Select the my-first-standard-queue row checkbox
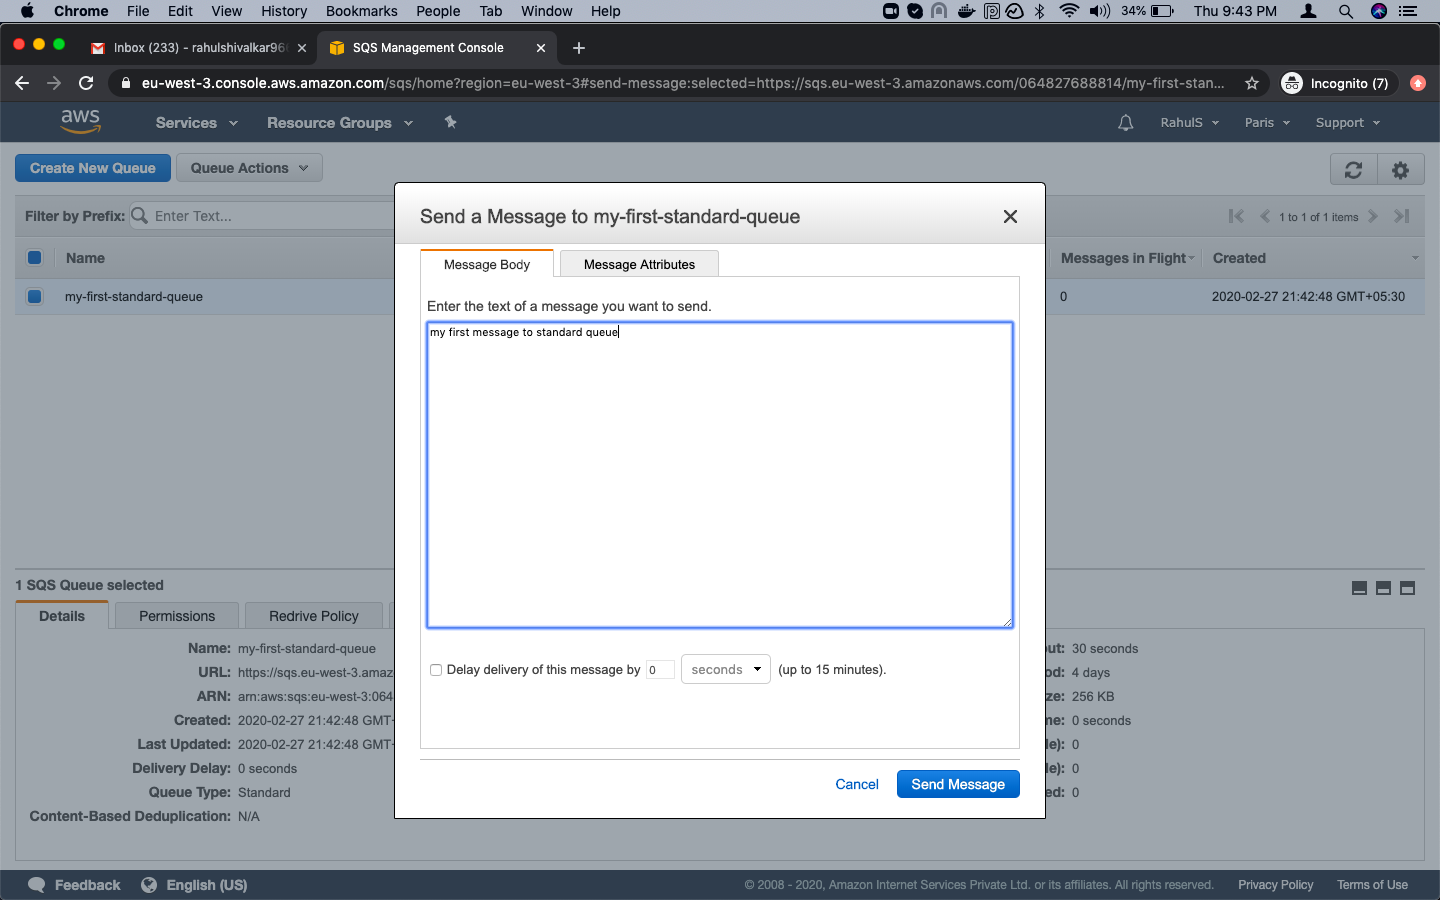Image resolution: width=1440 pixels, height=900 pixels. coord(35,296)
